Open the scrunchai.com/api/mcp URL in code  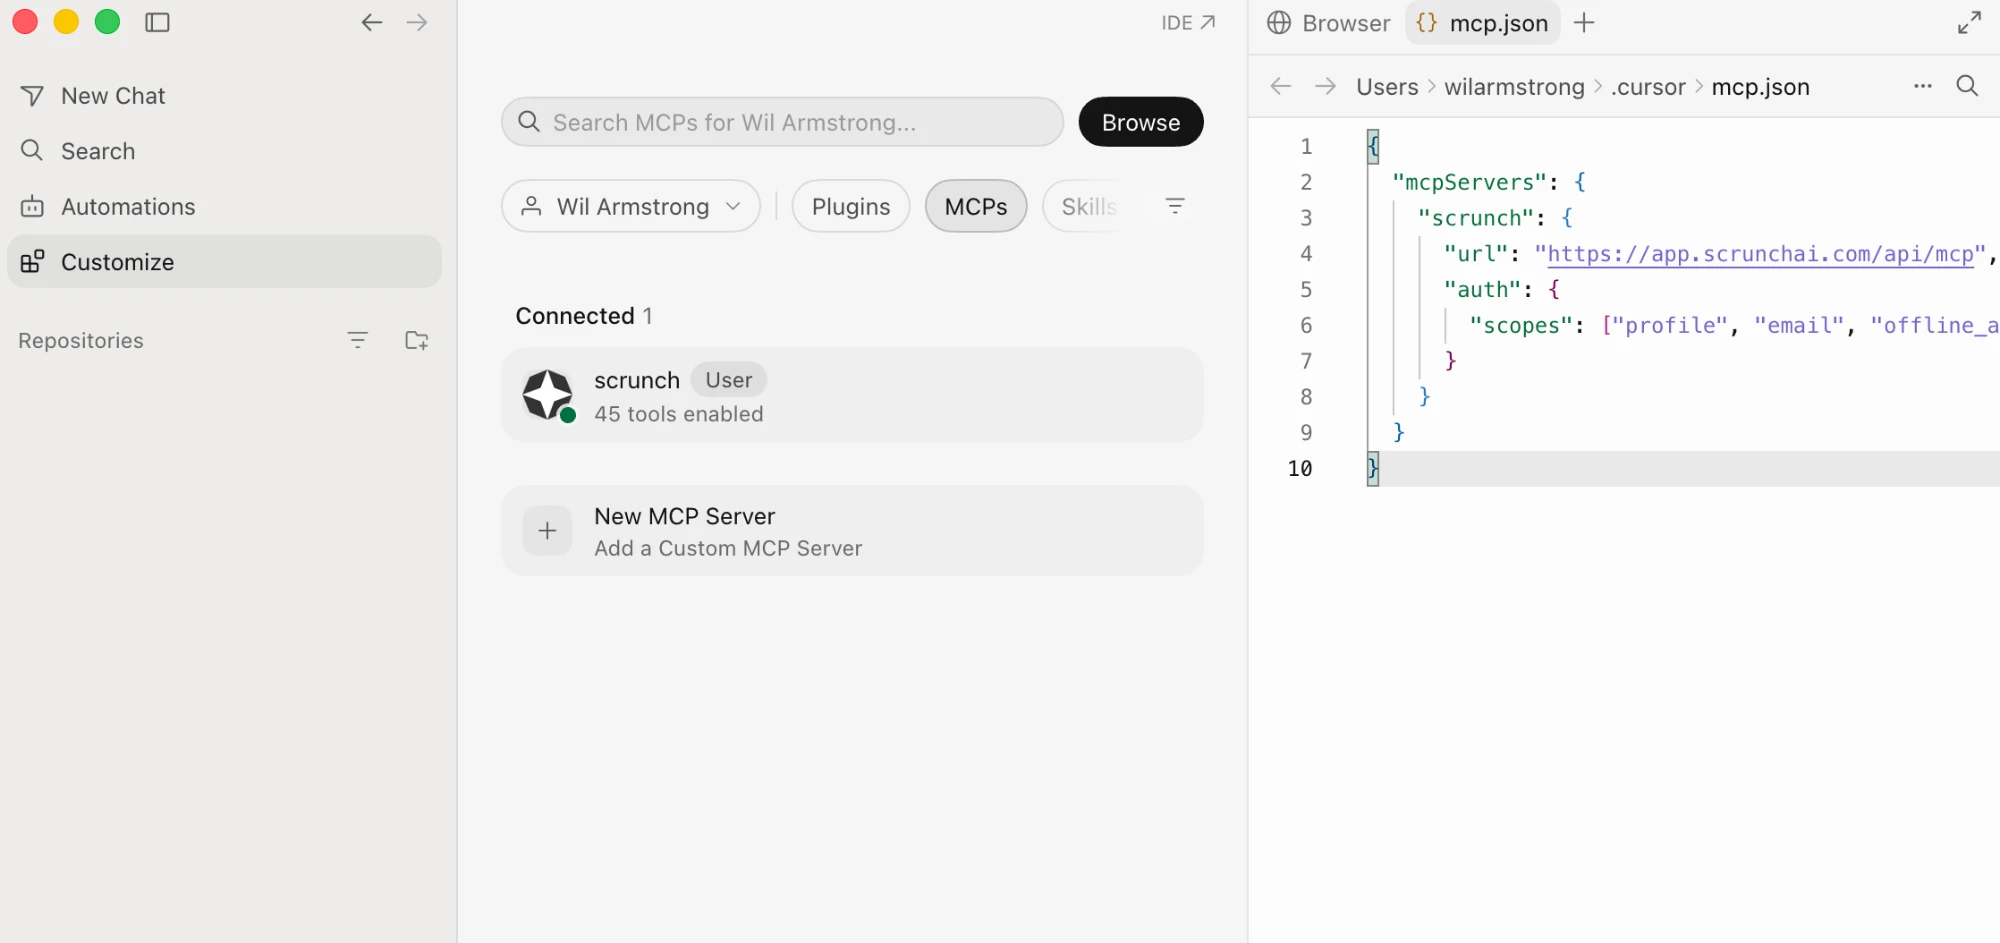[x=1760, y=254]
